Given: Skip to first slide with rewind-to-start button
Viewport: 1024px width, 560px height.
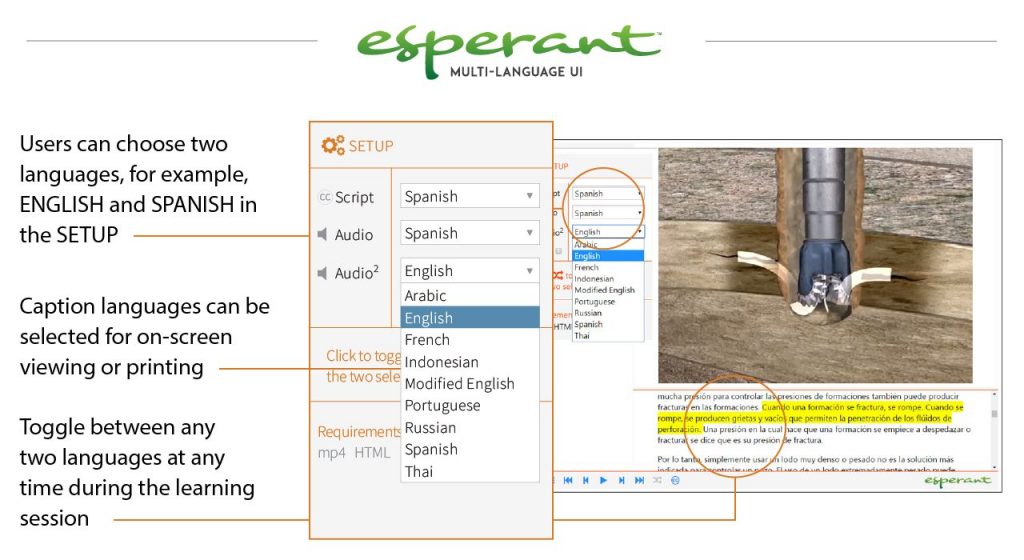Looking at the screenshot, I should (568, 480).
